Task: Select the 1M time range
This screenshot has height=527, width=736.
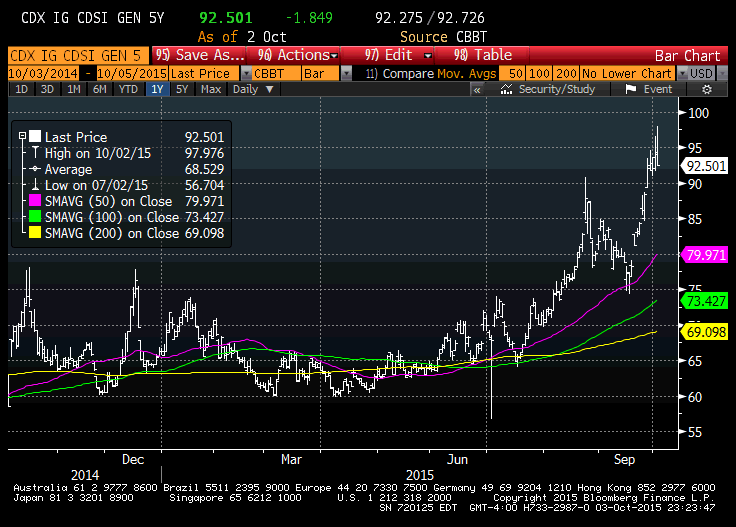Action: click(x=74, y=89)
